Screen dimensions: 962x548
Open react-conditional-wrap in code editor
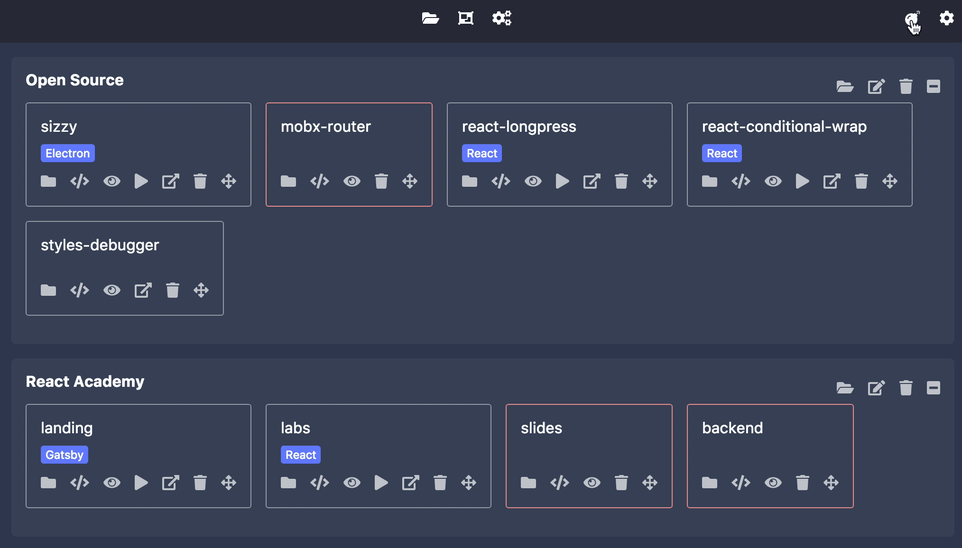[741, 181]
